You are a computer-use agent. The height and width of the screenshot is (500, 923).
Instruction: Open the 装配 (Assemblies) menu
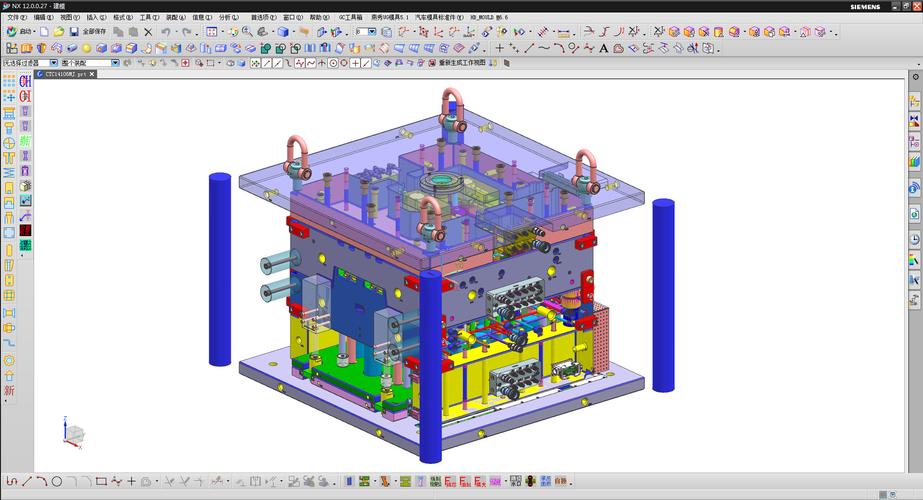tap(175, 18)
